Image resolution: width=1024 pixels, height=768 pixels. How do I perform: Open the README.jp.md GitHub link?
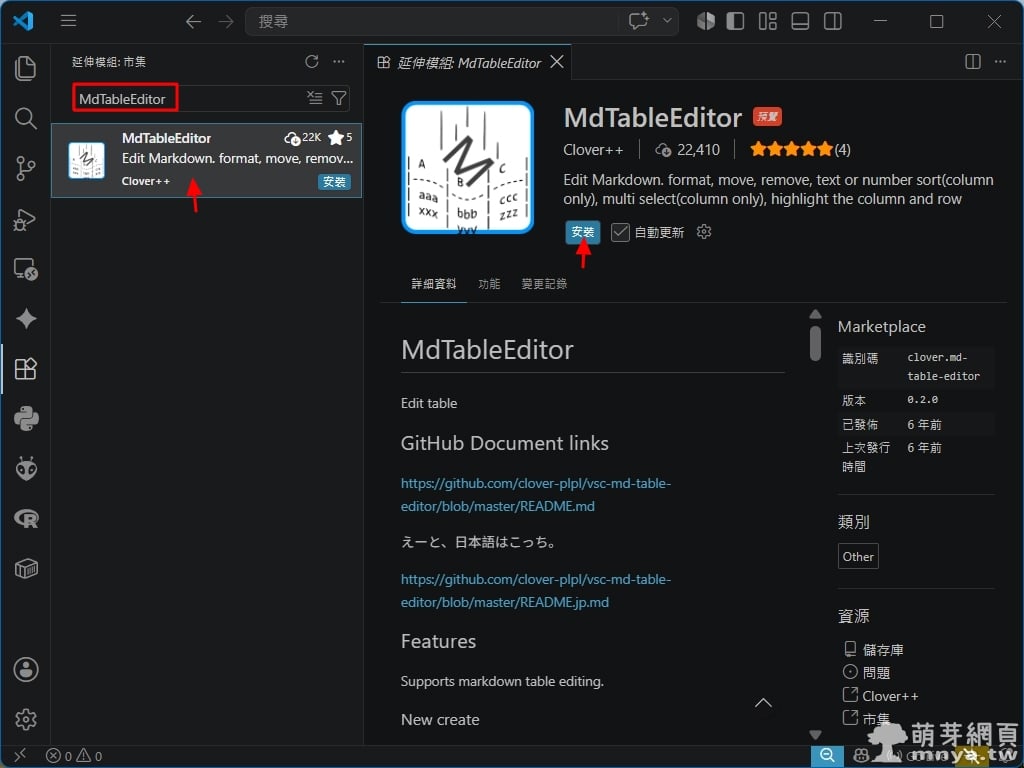tap(536, 591)
